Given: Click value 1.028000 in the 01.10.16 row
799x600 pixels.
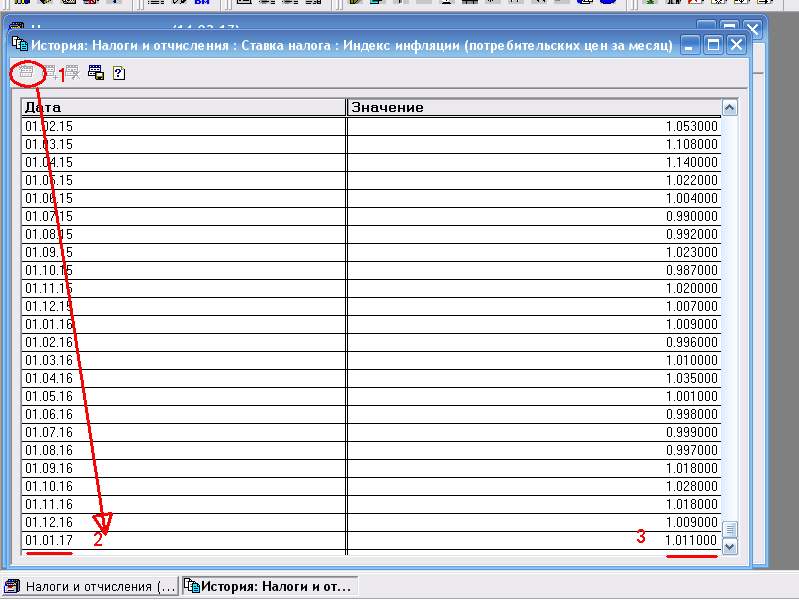Looking at the screenshot, I should 691,486.
